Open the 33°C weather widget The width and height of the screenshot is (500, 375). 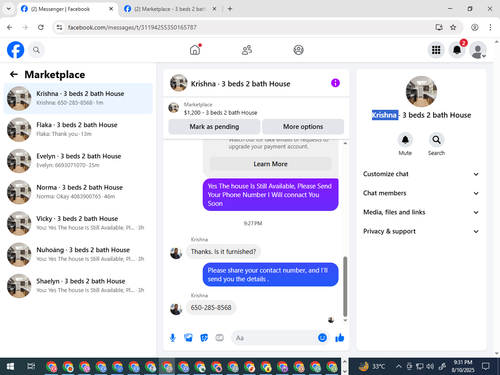(x=372, y=366)
